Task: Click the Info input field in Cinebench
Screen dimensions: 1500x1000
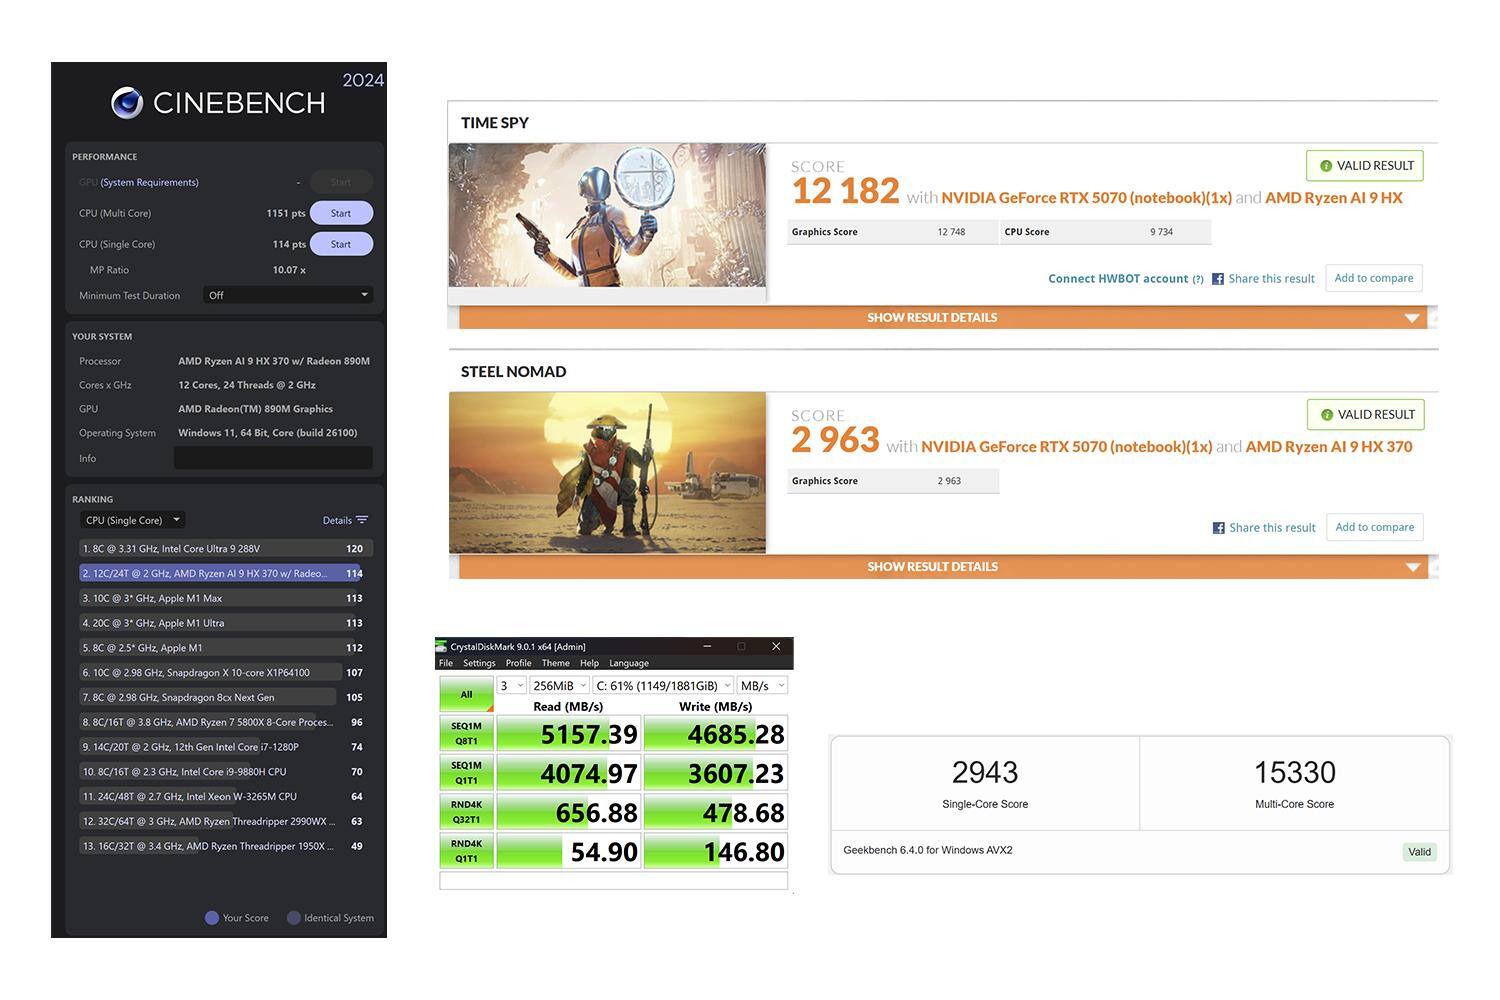Action: point(273,458)
